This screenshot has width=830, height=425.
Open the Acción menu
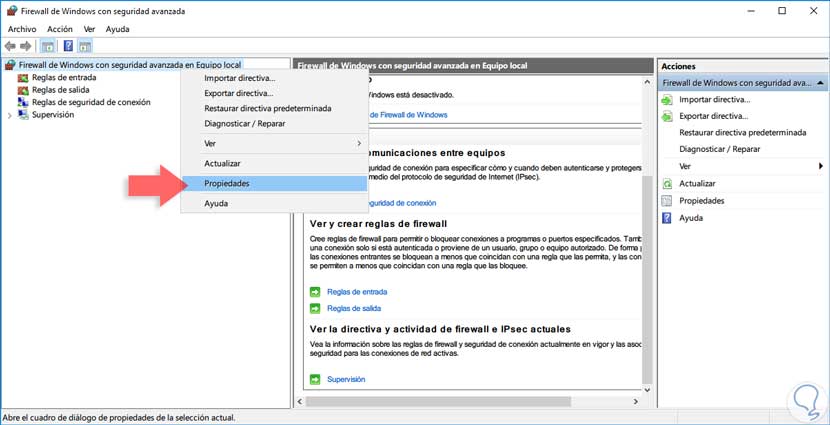(59, 29)
